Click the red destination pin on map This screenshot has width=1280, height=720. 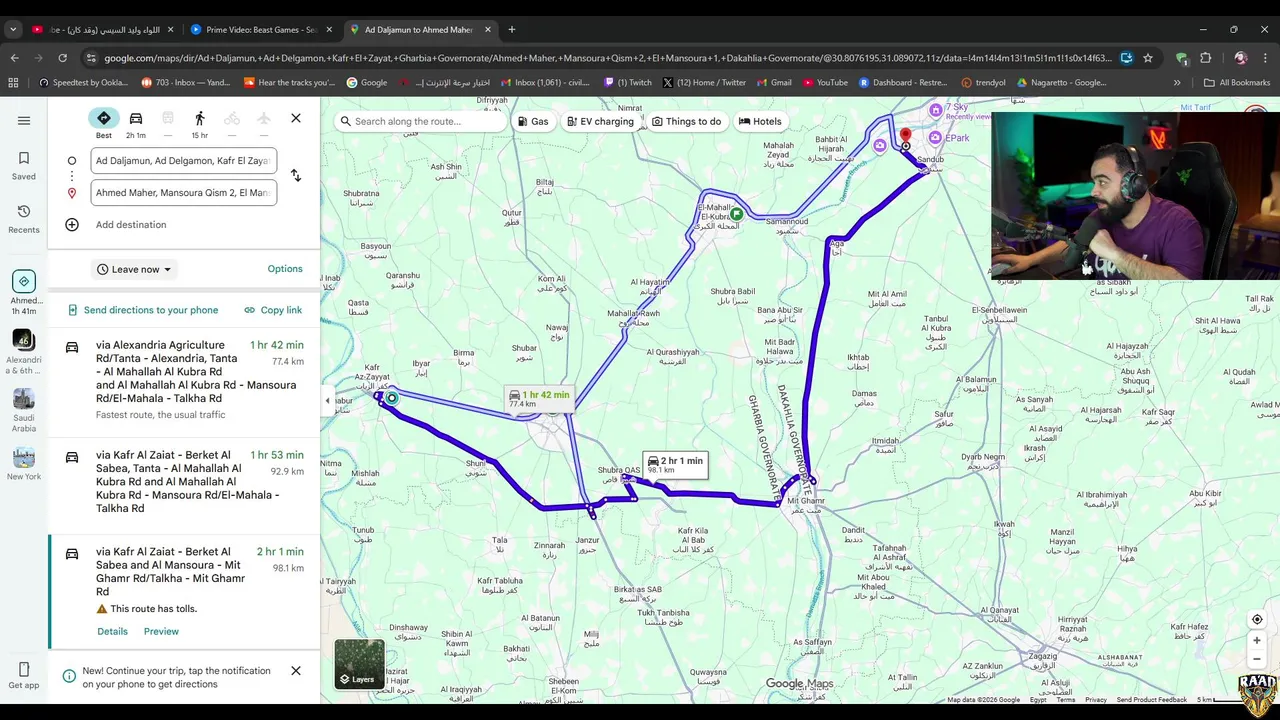click(905, 137)
